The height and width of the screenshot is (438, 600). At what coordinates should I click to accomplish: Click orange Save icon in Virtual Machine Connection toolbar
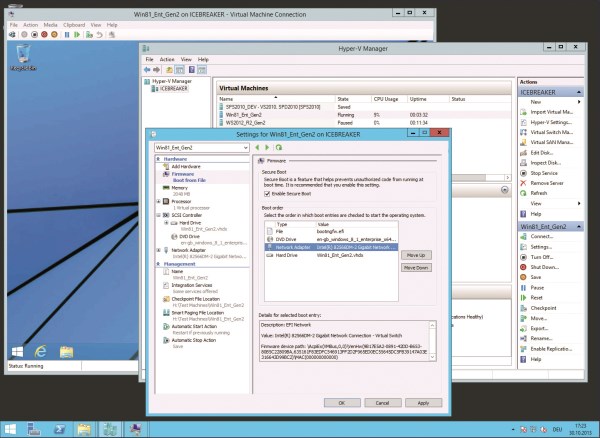[x=54, y=35]
